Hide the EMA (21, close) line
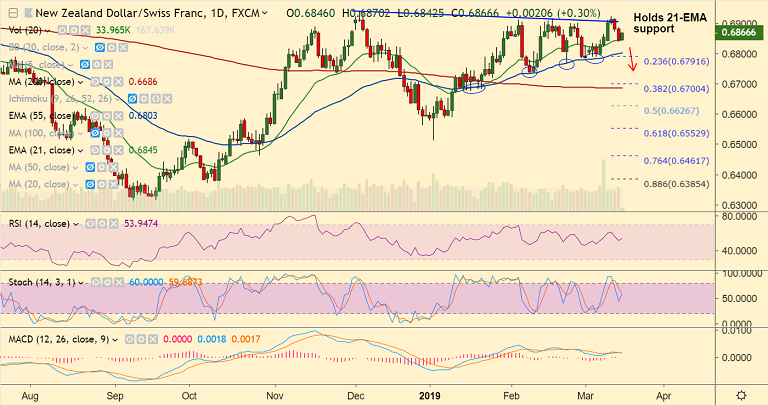The image size is (768, 405). click(x=95, y=150)
